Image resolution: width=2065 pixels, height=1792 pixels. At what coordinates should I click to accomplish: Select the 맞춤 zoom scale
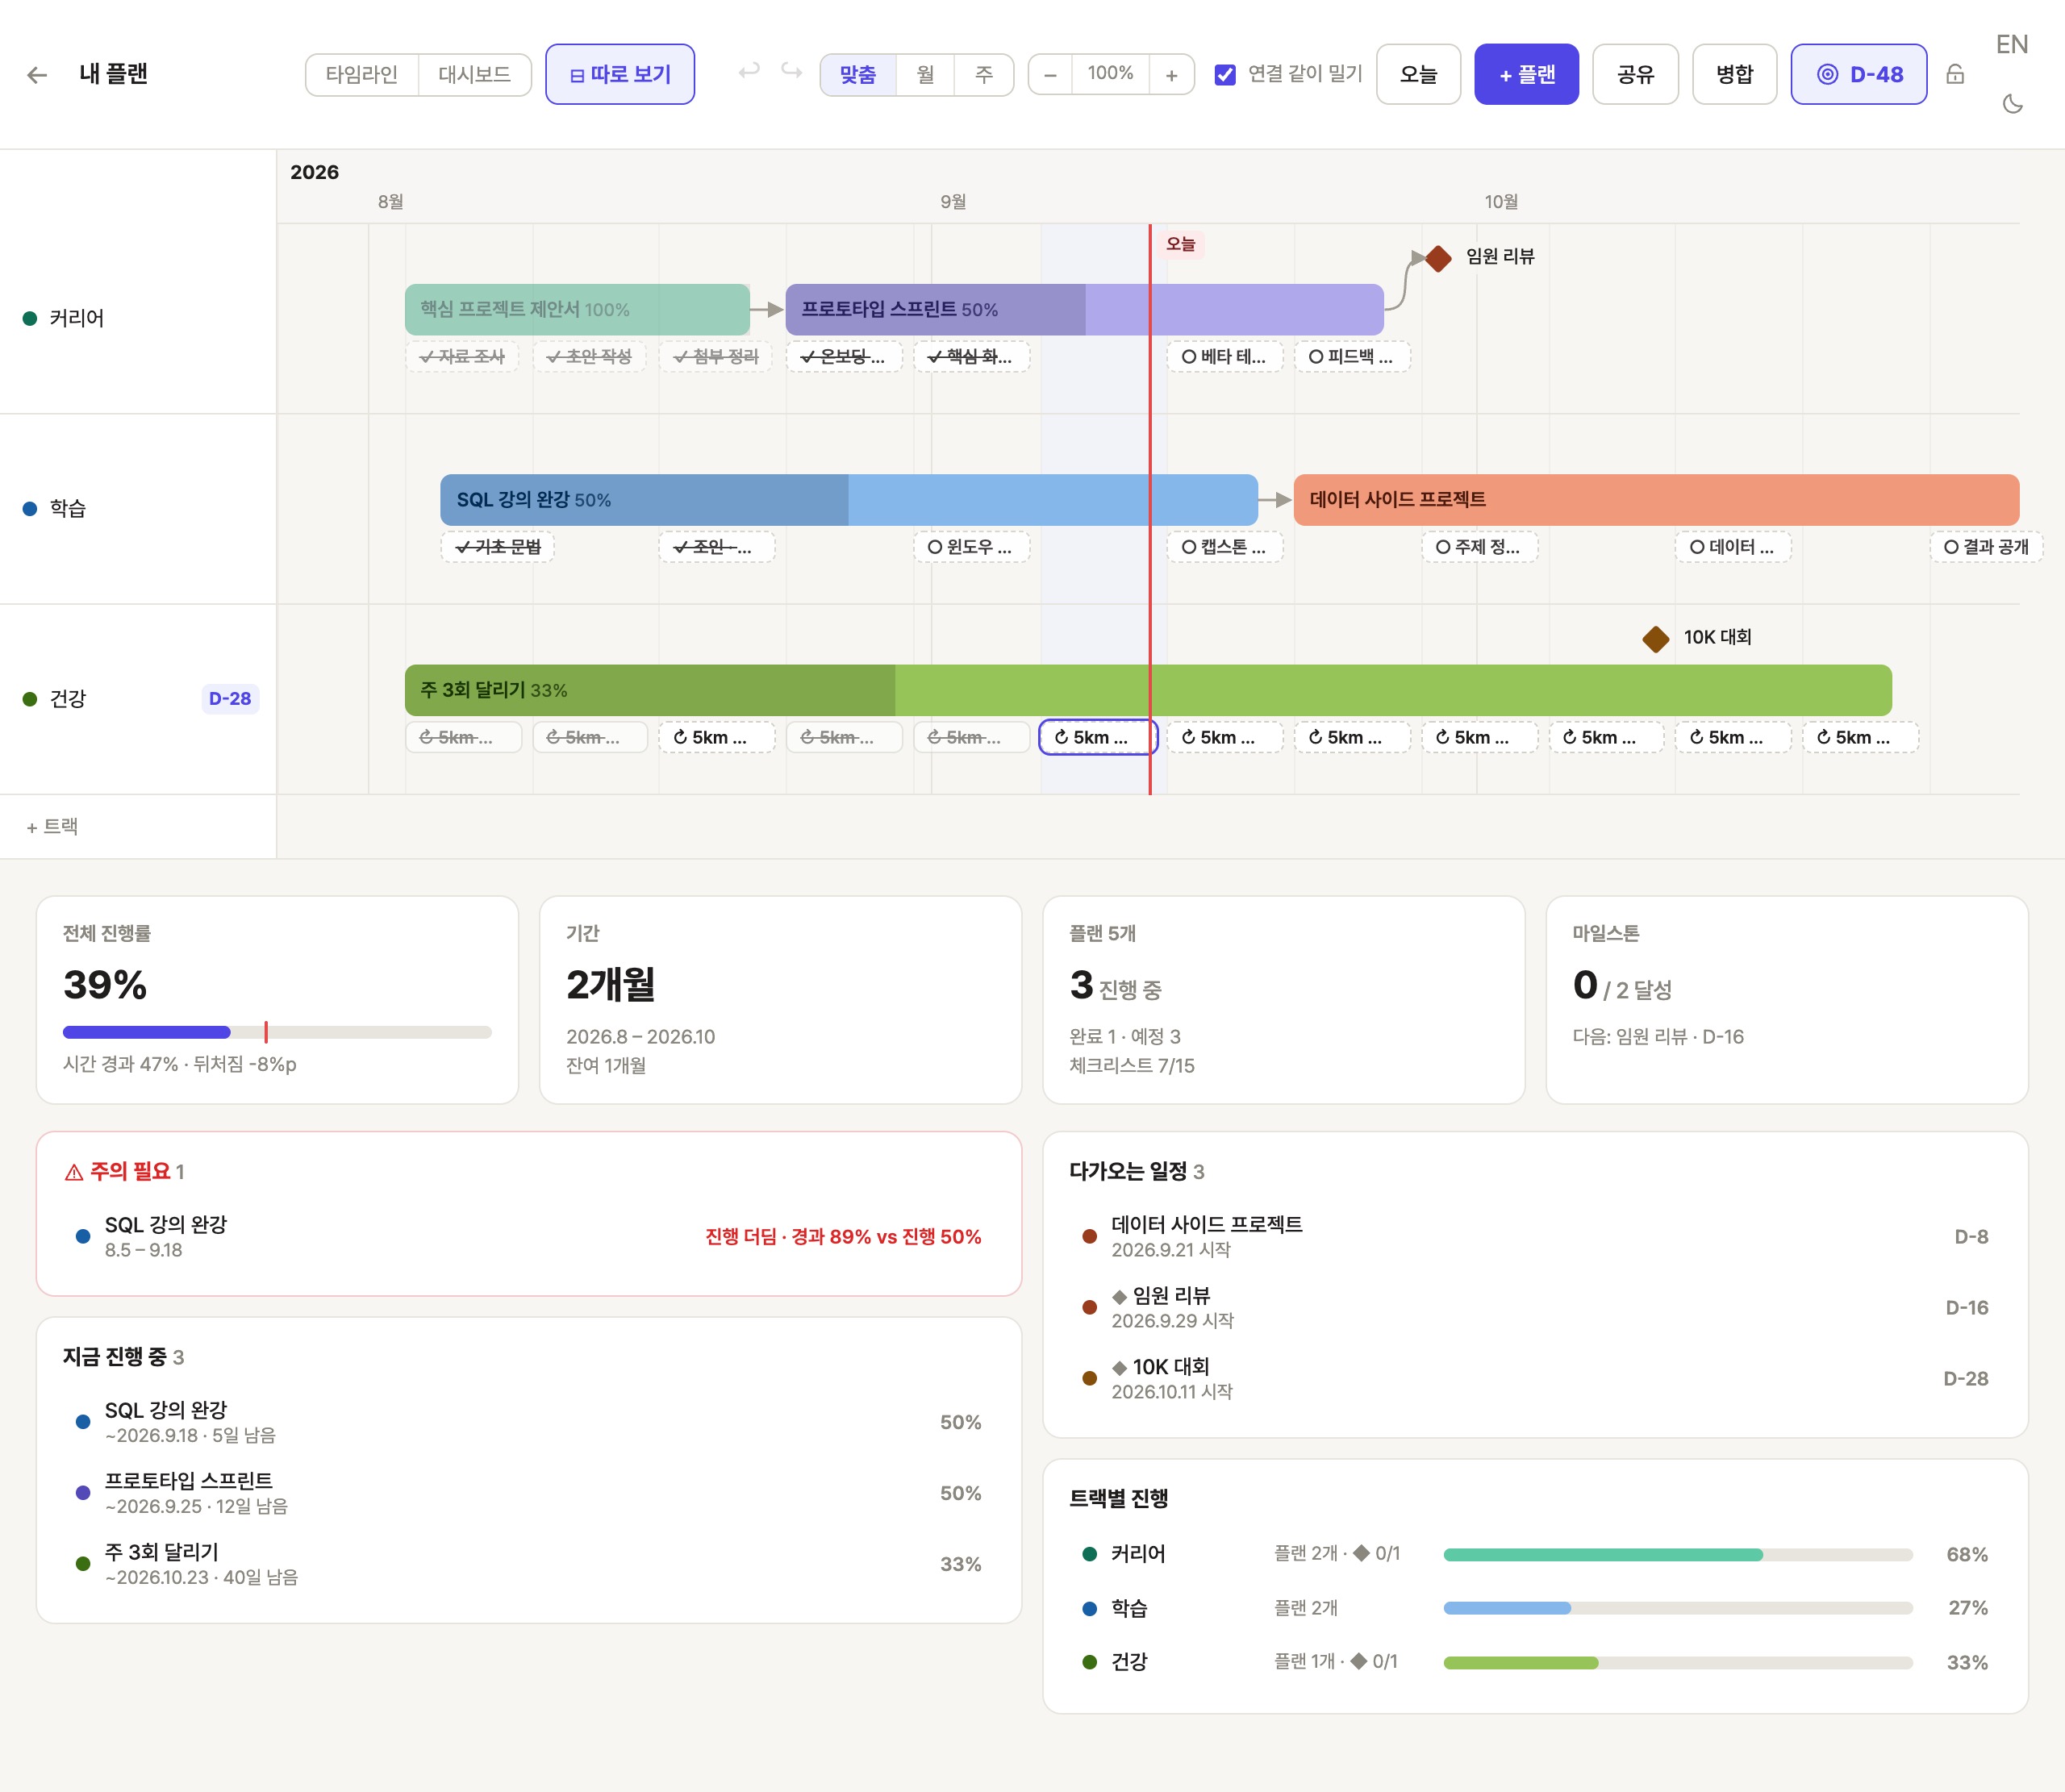point(858,75)
